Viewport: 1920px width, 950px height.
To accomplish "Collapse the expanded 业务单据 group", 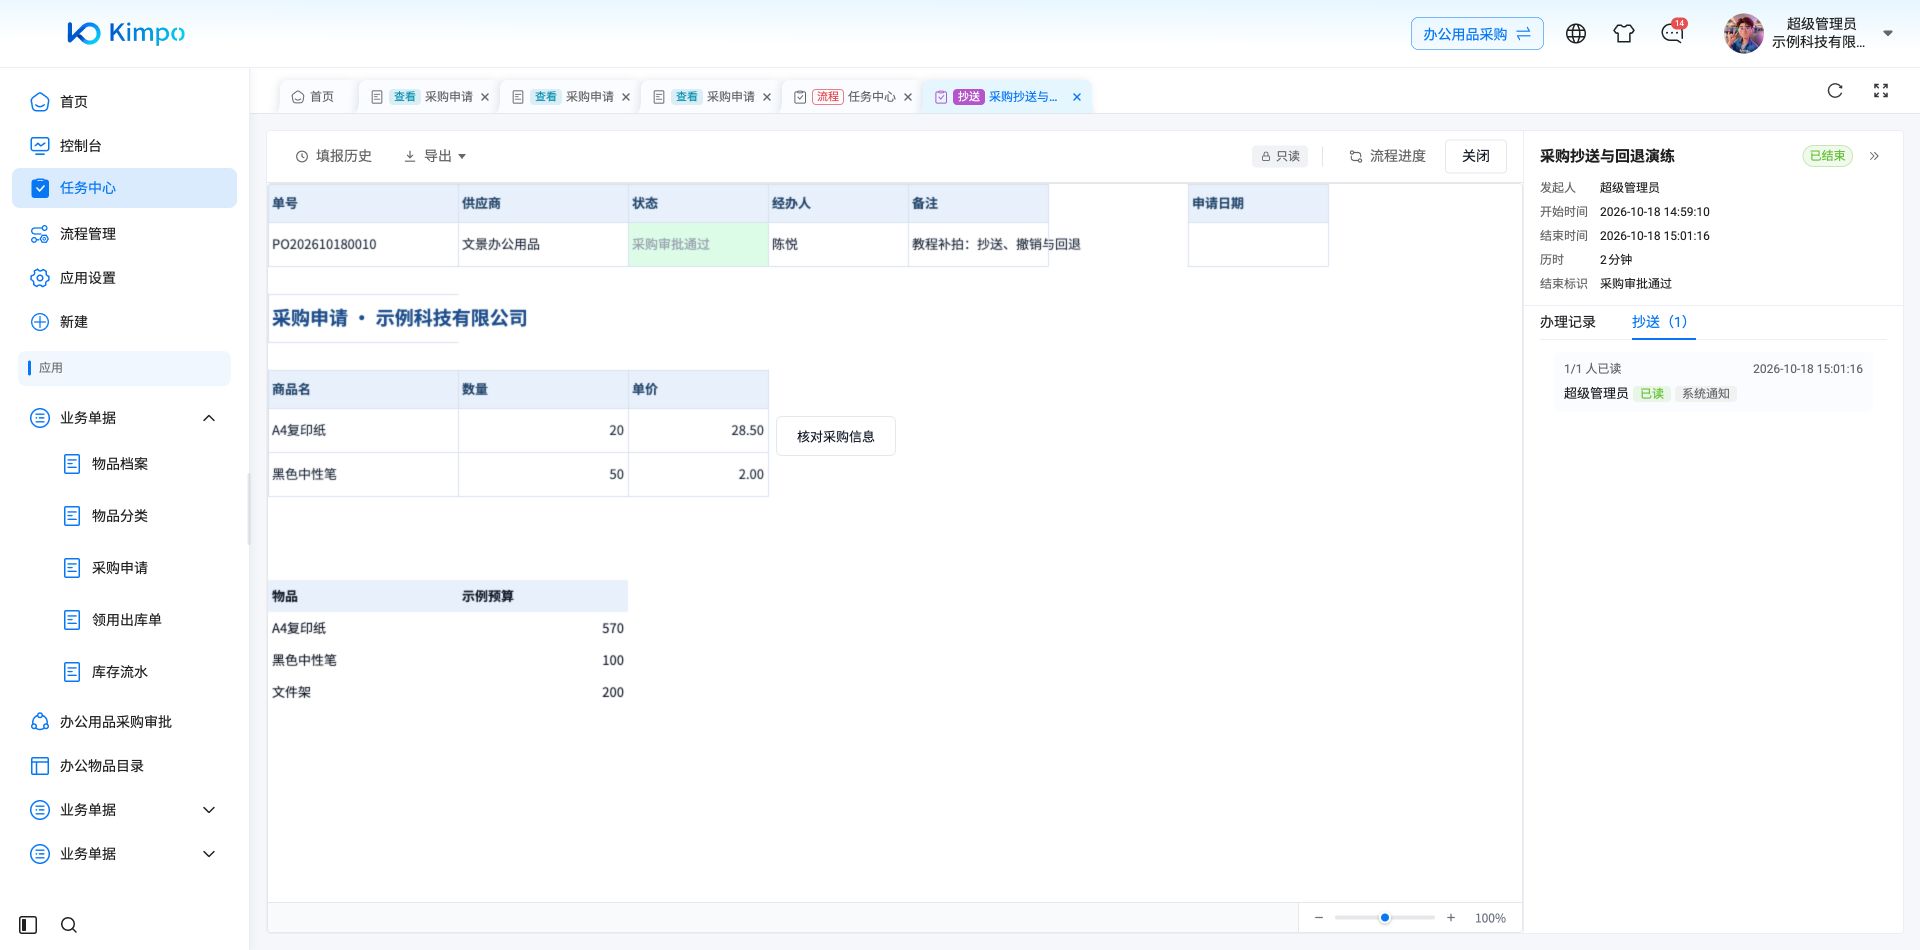I will coord(209,418).
